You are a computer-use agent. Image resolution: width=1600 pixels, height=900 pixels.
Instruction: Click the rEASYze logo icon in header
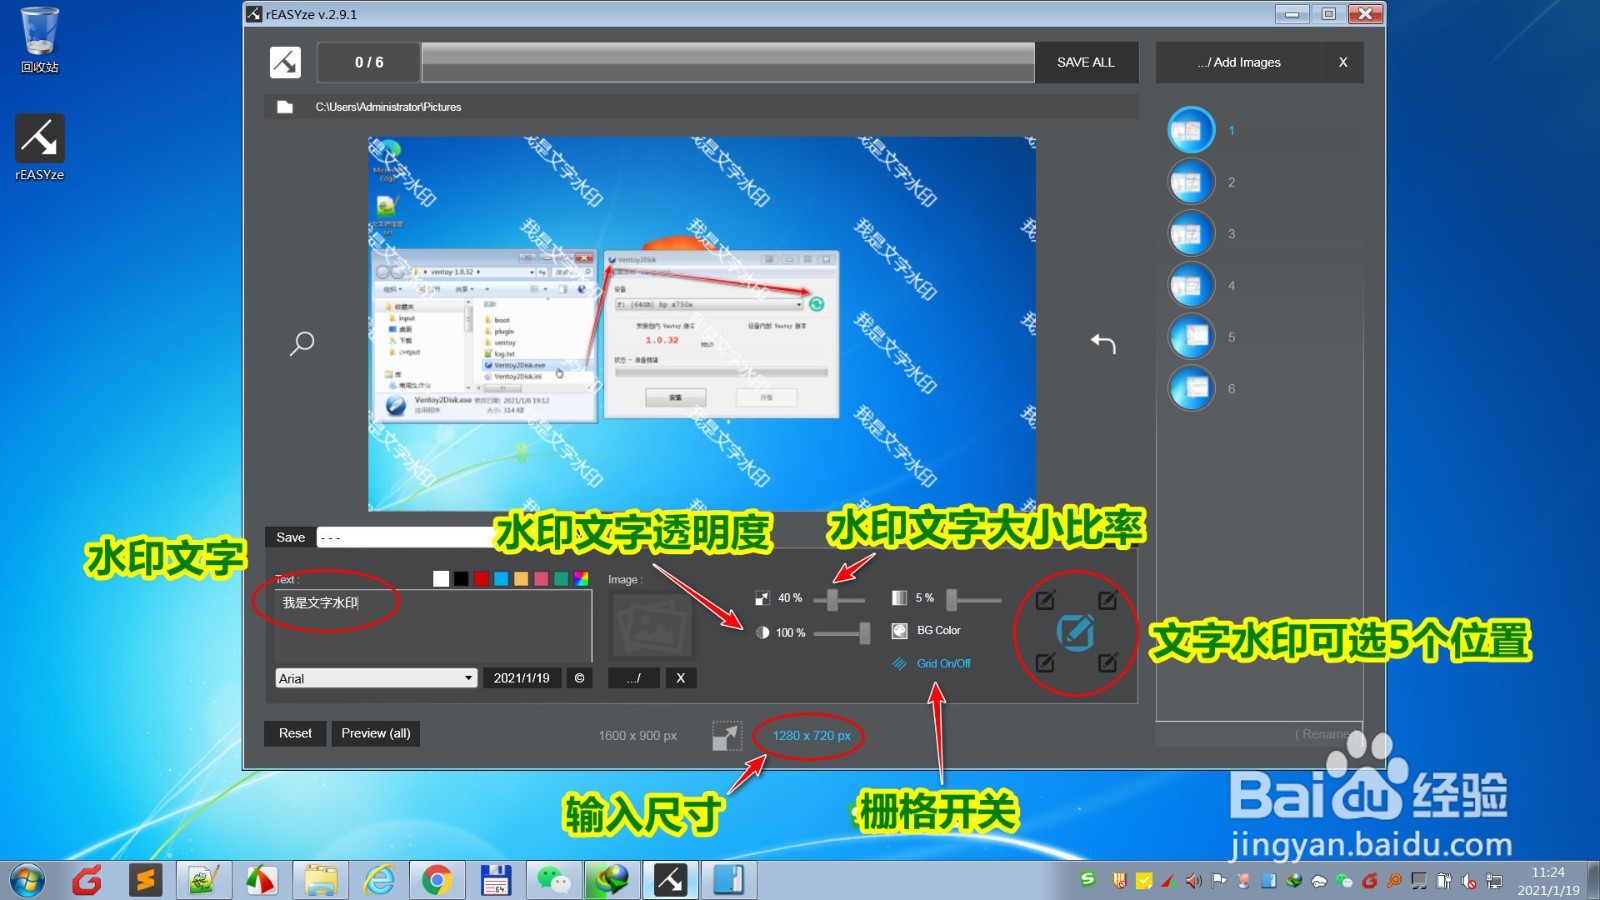pyautogui.click(x=285, y=62)
